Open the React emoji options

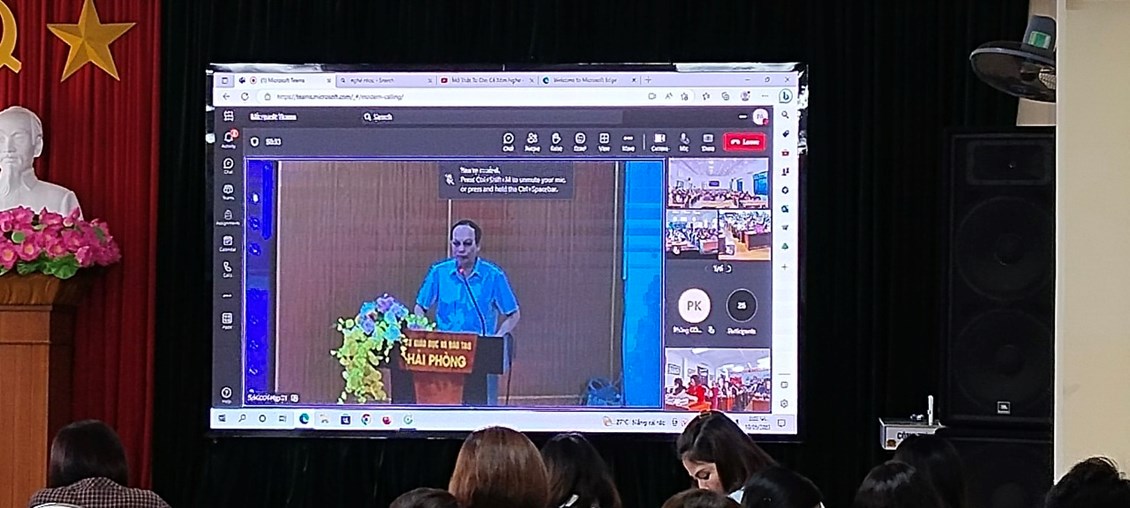coord(580,141)
